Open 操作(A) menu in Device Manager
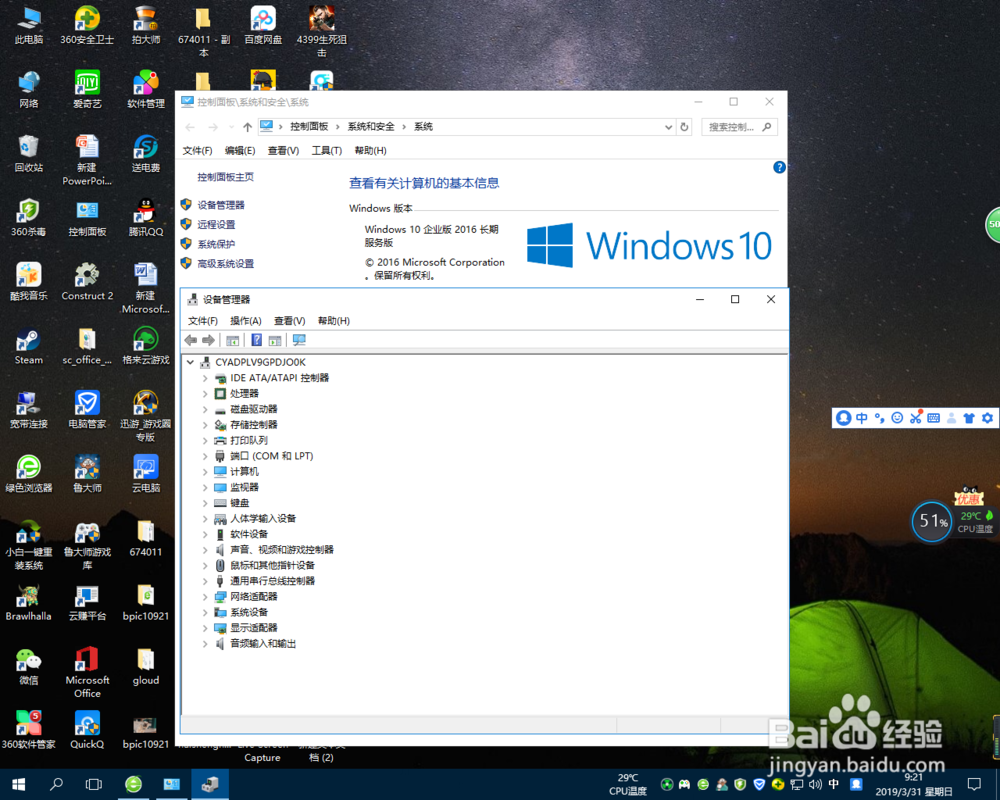This screenshot has width=1000, height=800. click(246, 321)
